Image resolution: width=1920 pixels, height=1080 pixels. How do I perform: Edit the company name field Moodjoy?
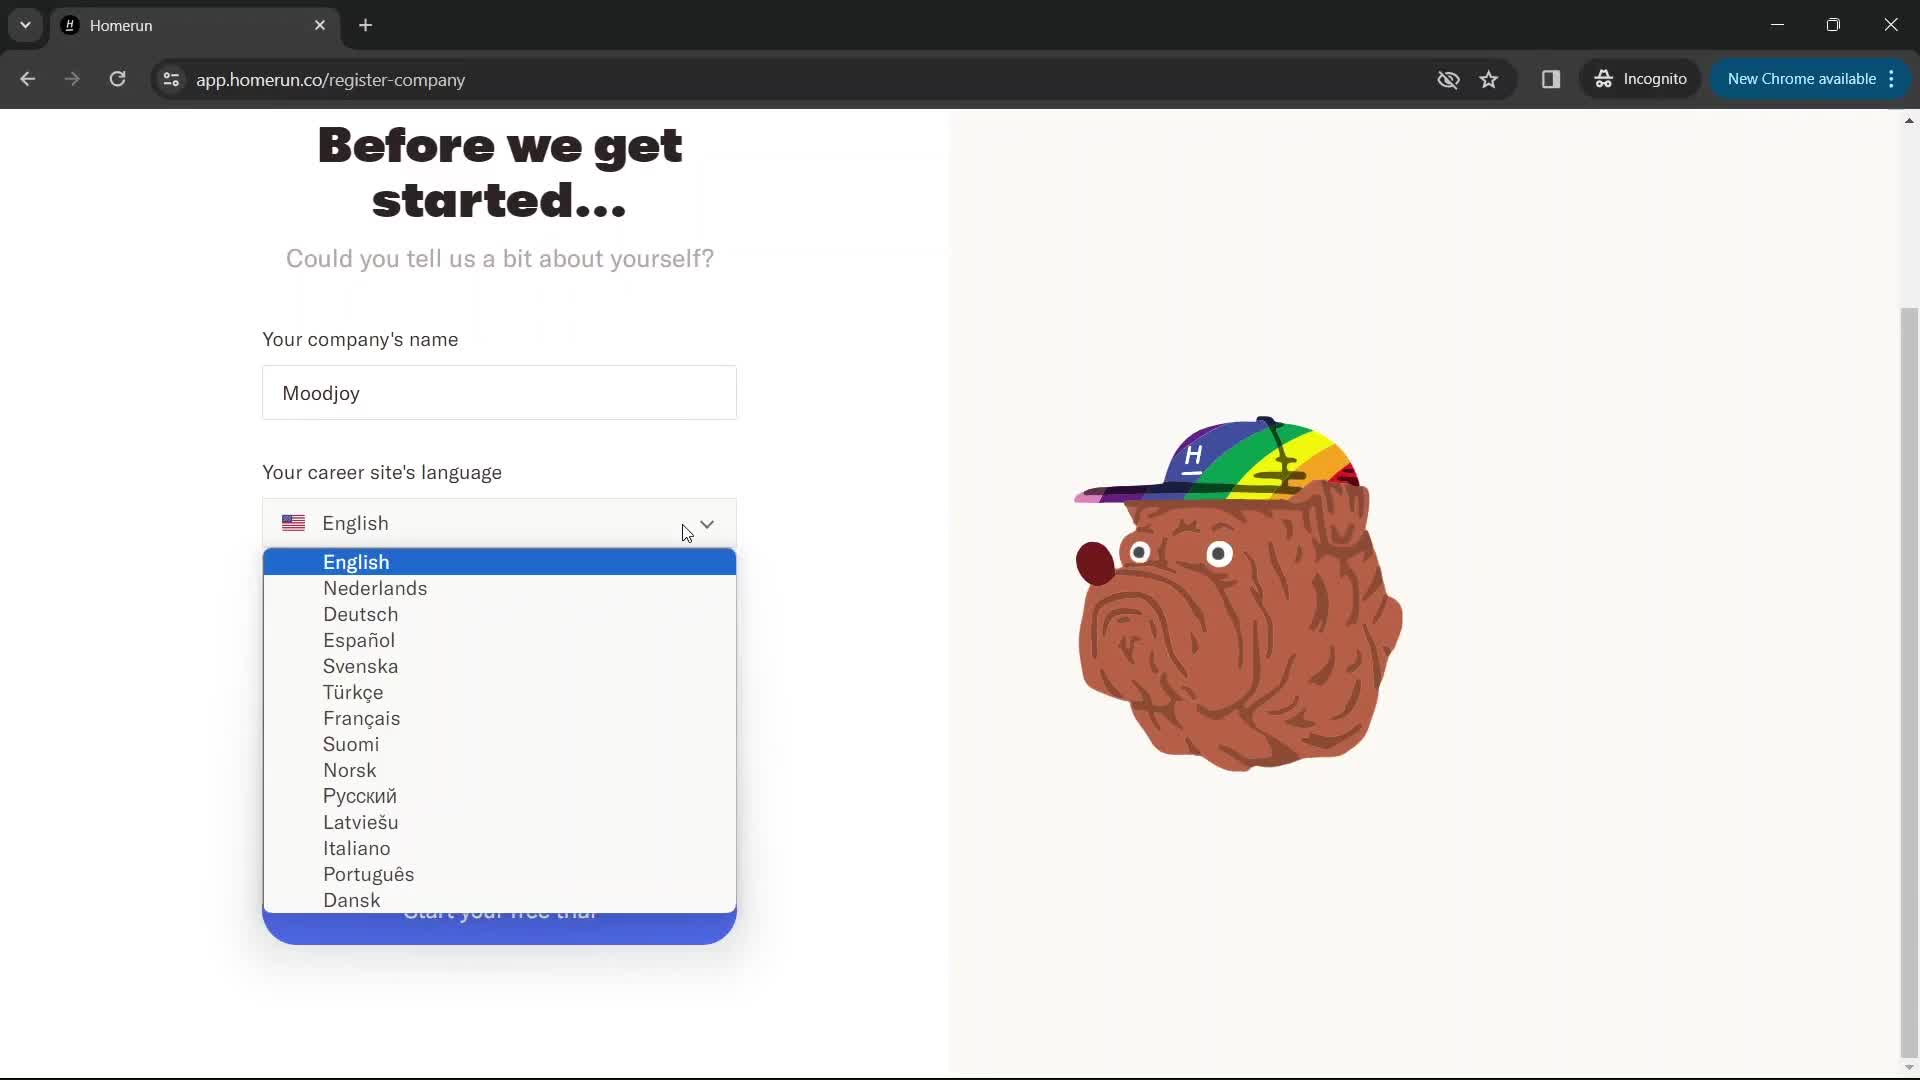click(x=499, y=393)
